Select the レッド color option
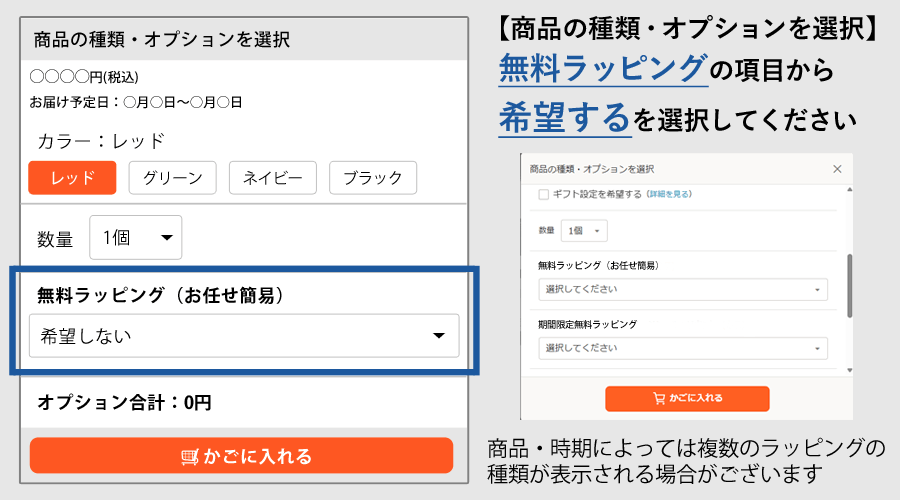 click(72, 178)
